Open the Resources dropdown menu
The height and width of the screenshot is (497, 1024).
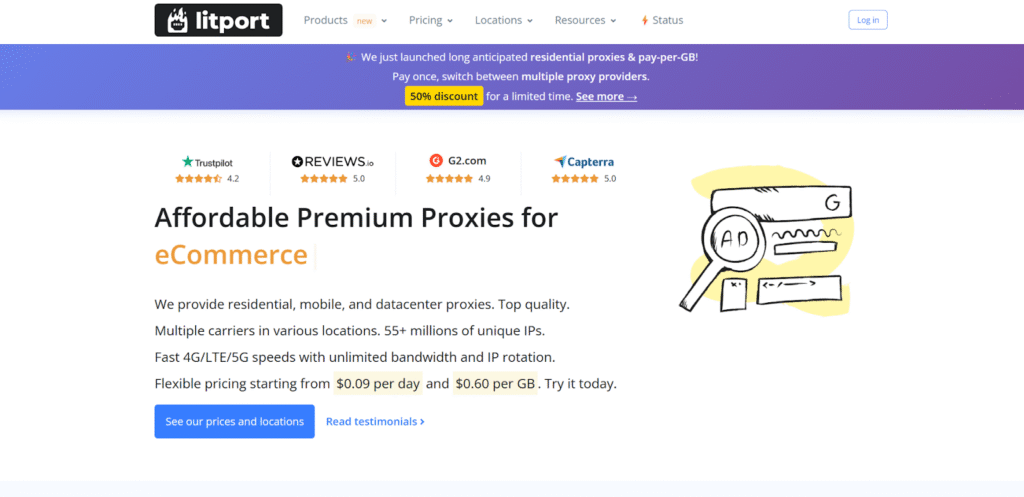(585, 20)
